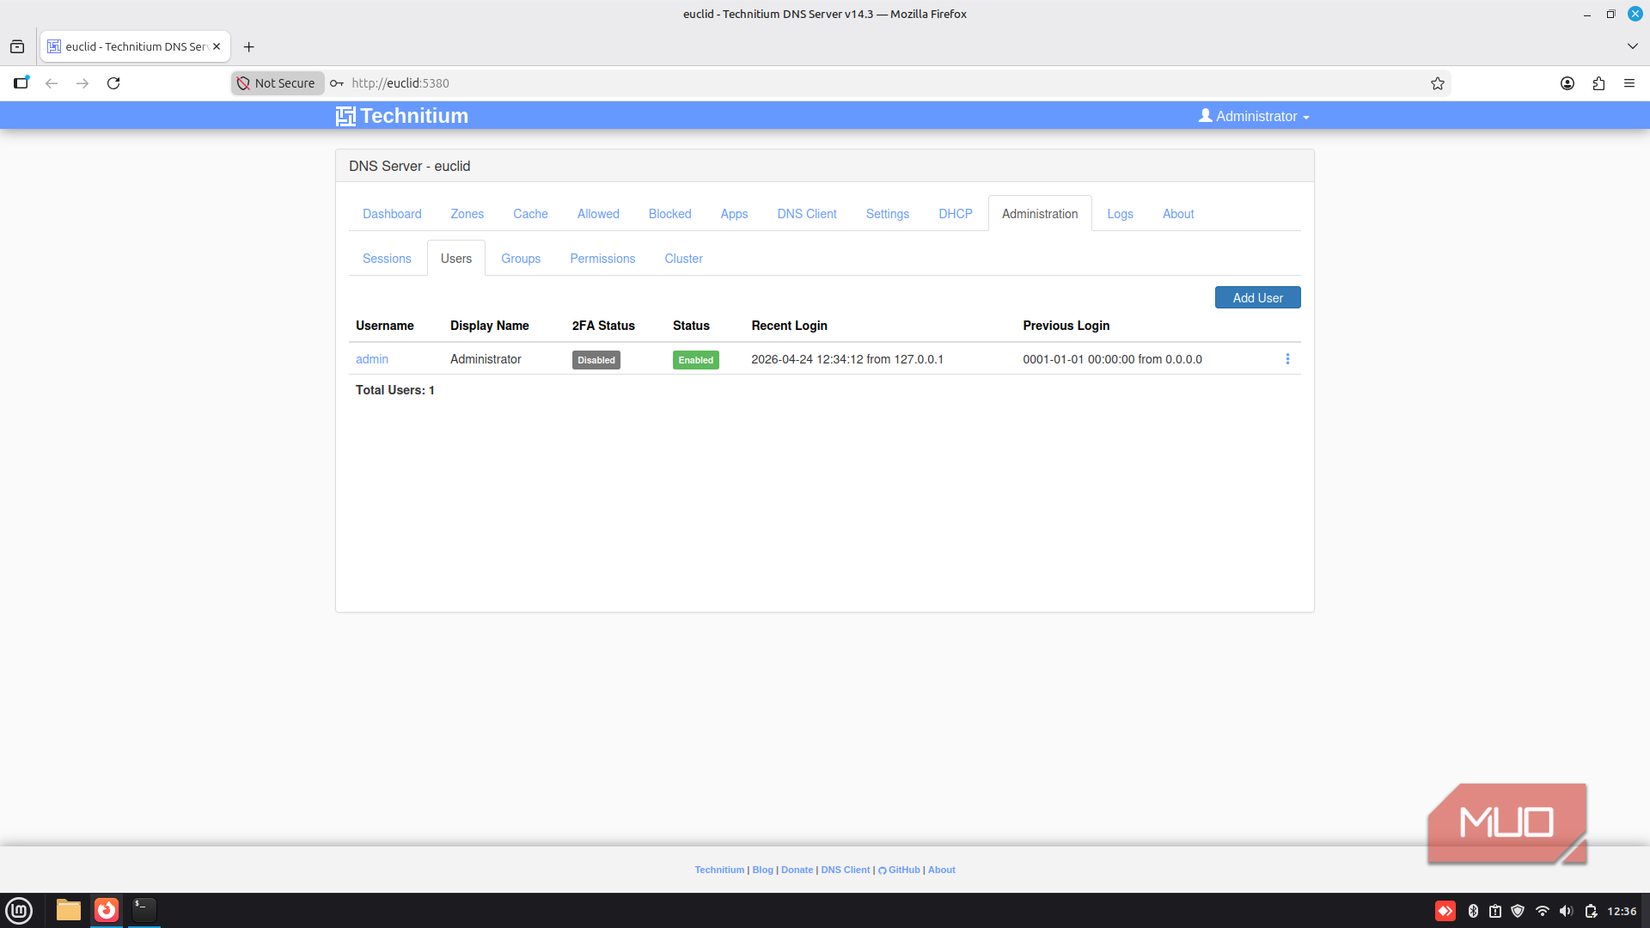Click the bookmark star icon

pyautogui.click(x=1437, y=83)
